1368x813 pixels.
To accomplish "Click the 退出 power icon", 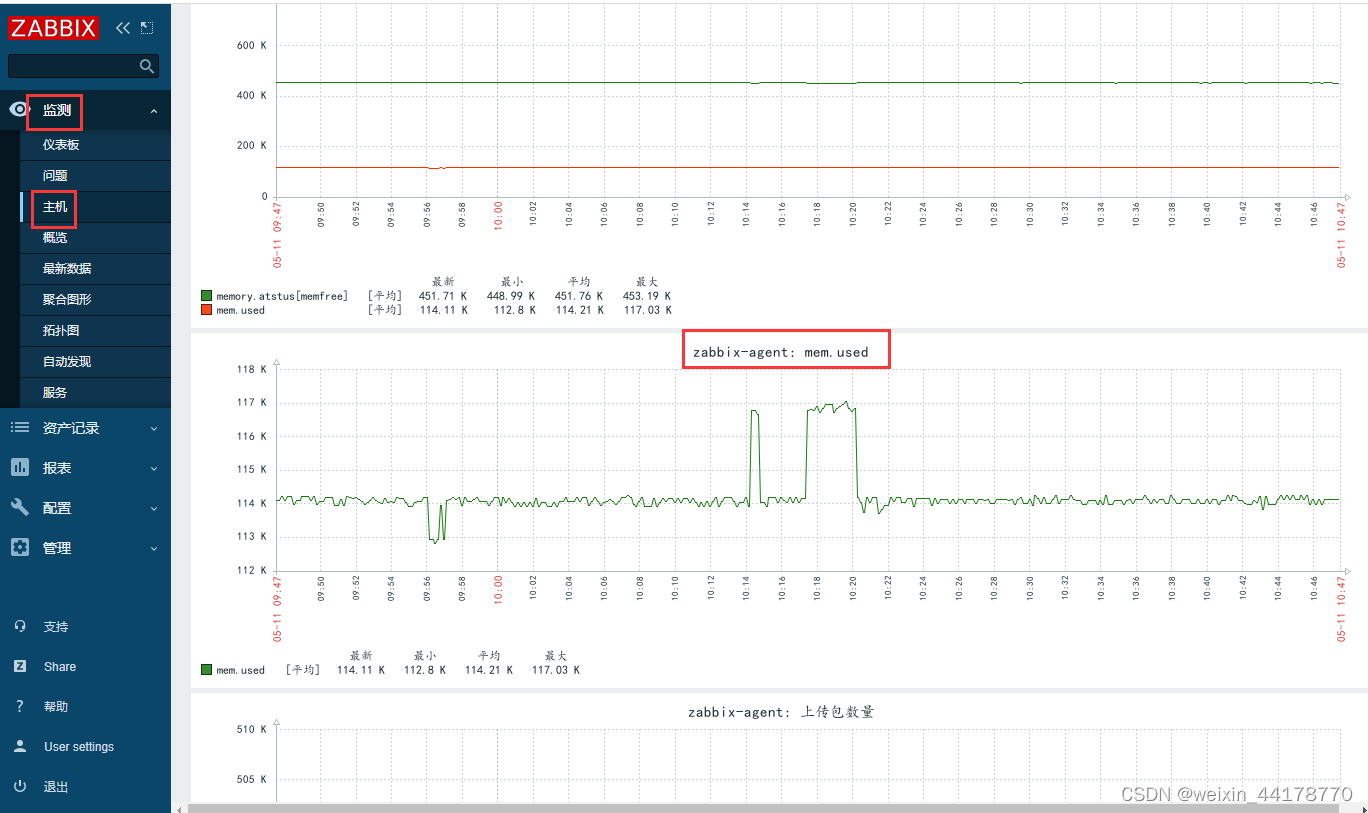I will (x=20, y=786).
